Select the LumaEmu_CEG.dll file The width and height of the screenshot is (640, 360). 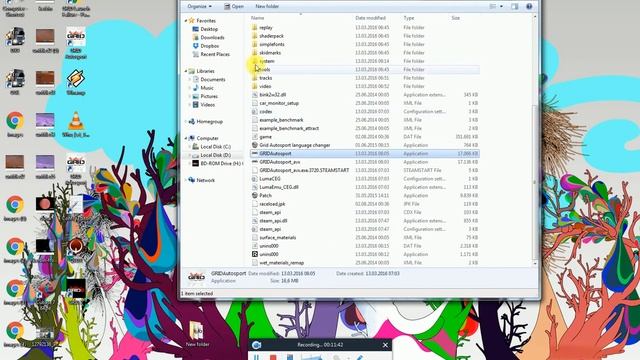click(x=364, y=187)
